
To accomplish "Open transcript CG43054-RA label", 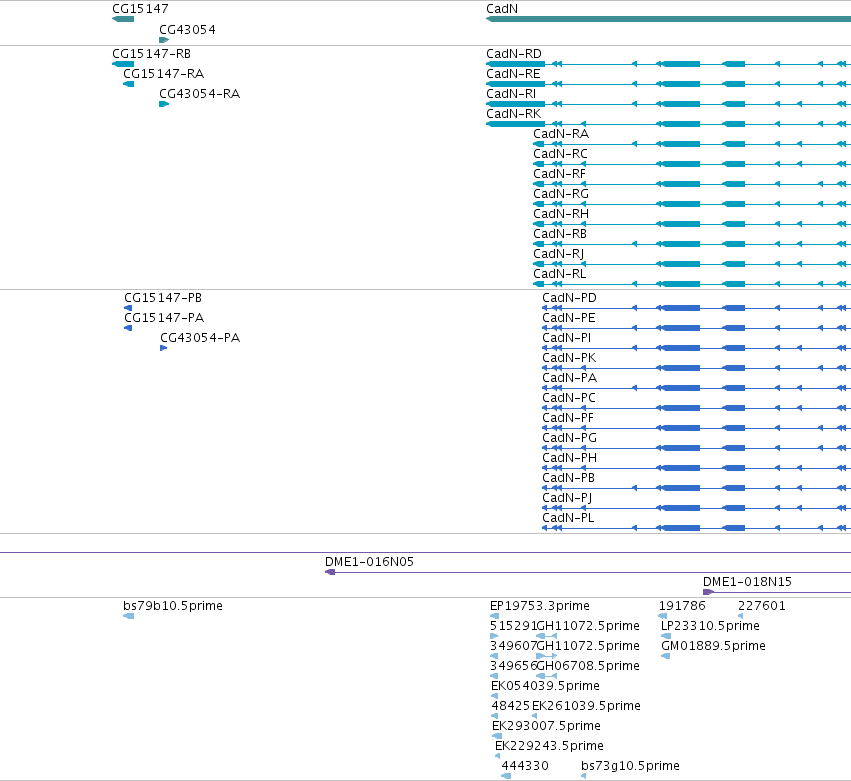I will tap(199, 94).
